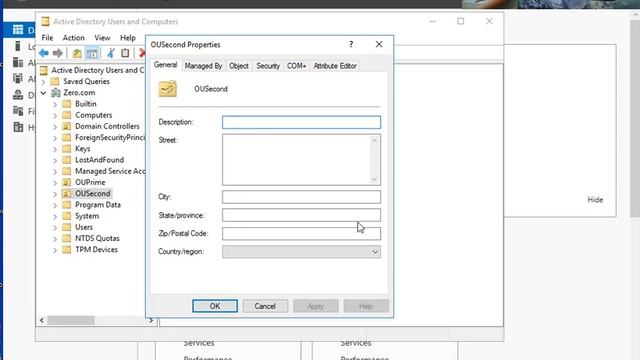Click the Zero.com domain icon
The width and height of the screenshot is (640, 360).
pyautogui.click(x=56, y=93)
